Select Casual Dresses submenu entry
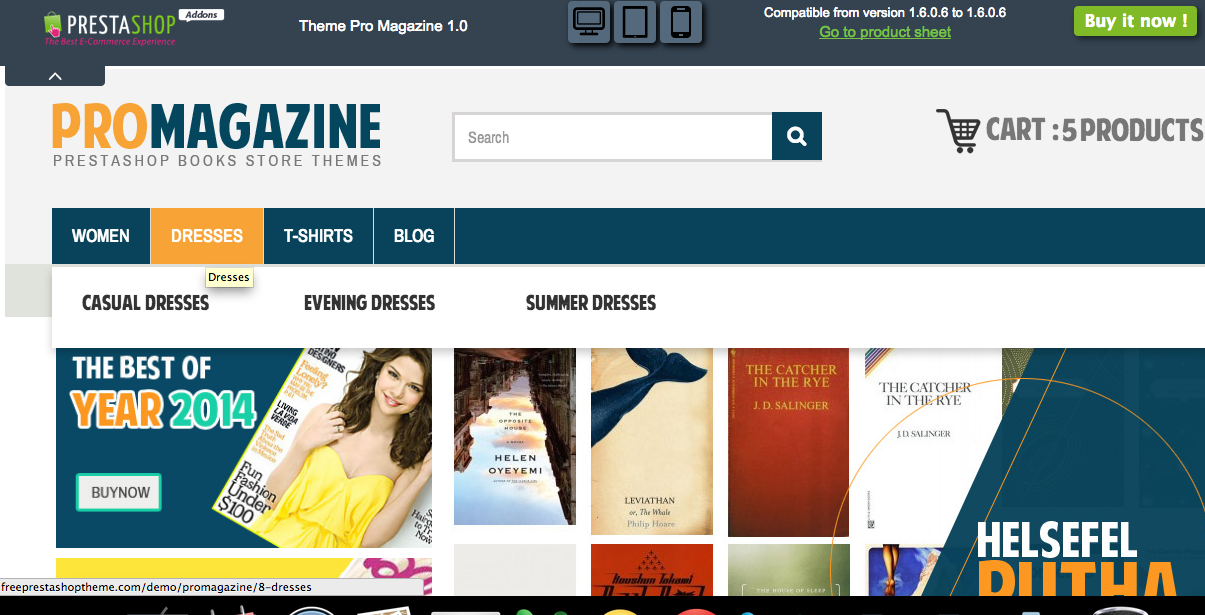1205x615 pixels. (146, 303)
